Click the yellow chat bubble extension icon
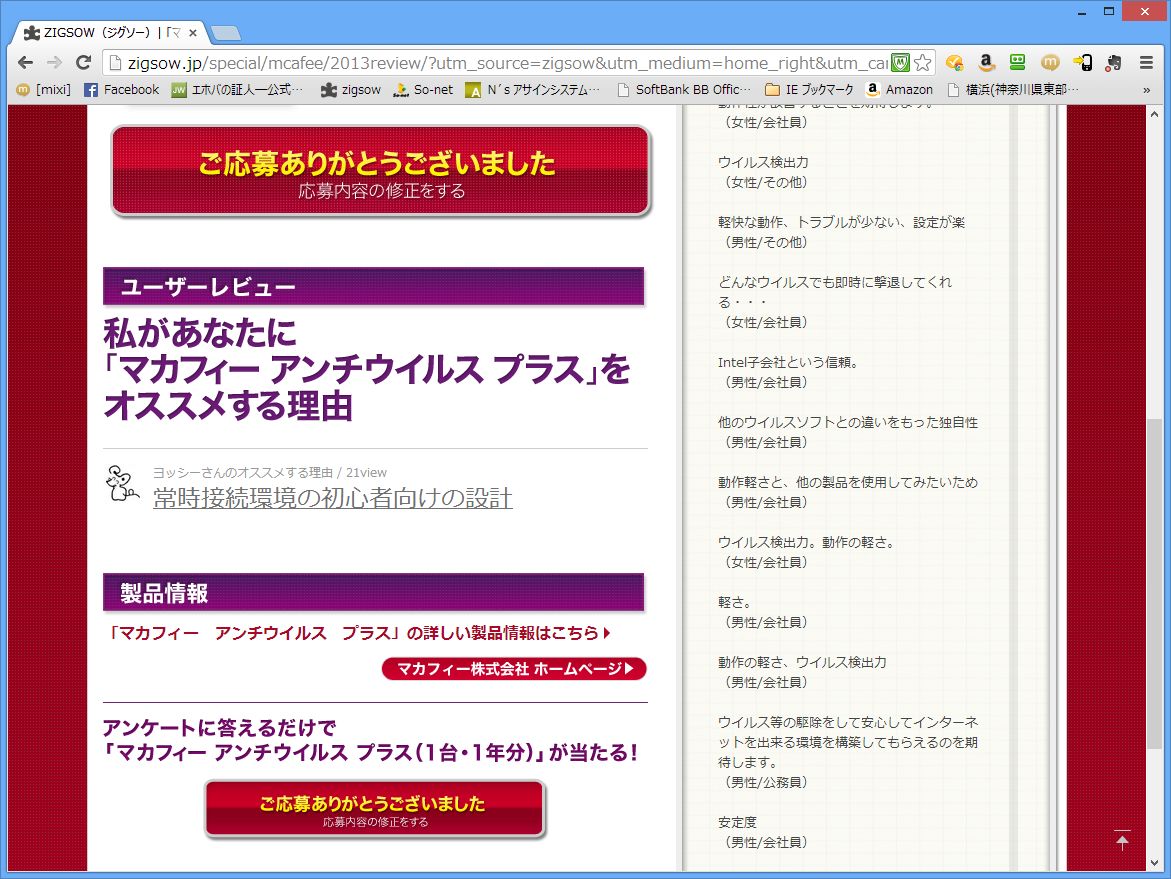The width and height of the screenshot is (1171, 879). [954, 63]
